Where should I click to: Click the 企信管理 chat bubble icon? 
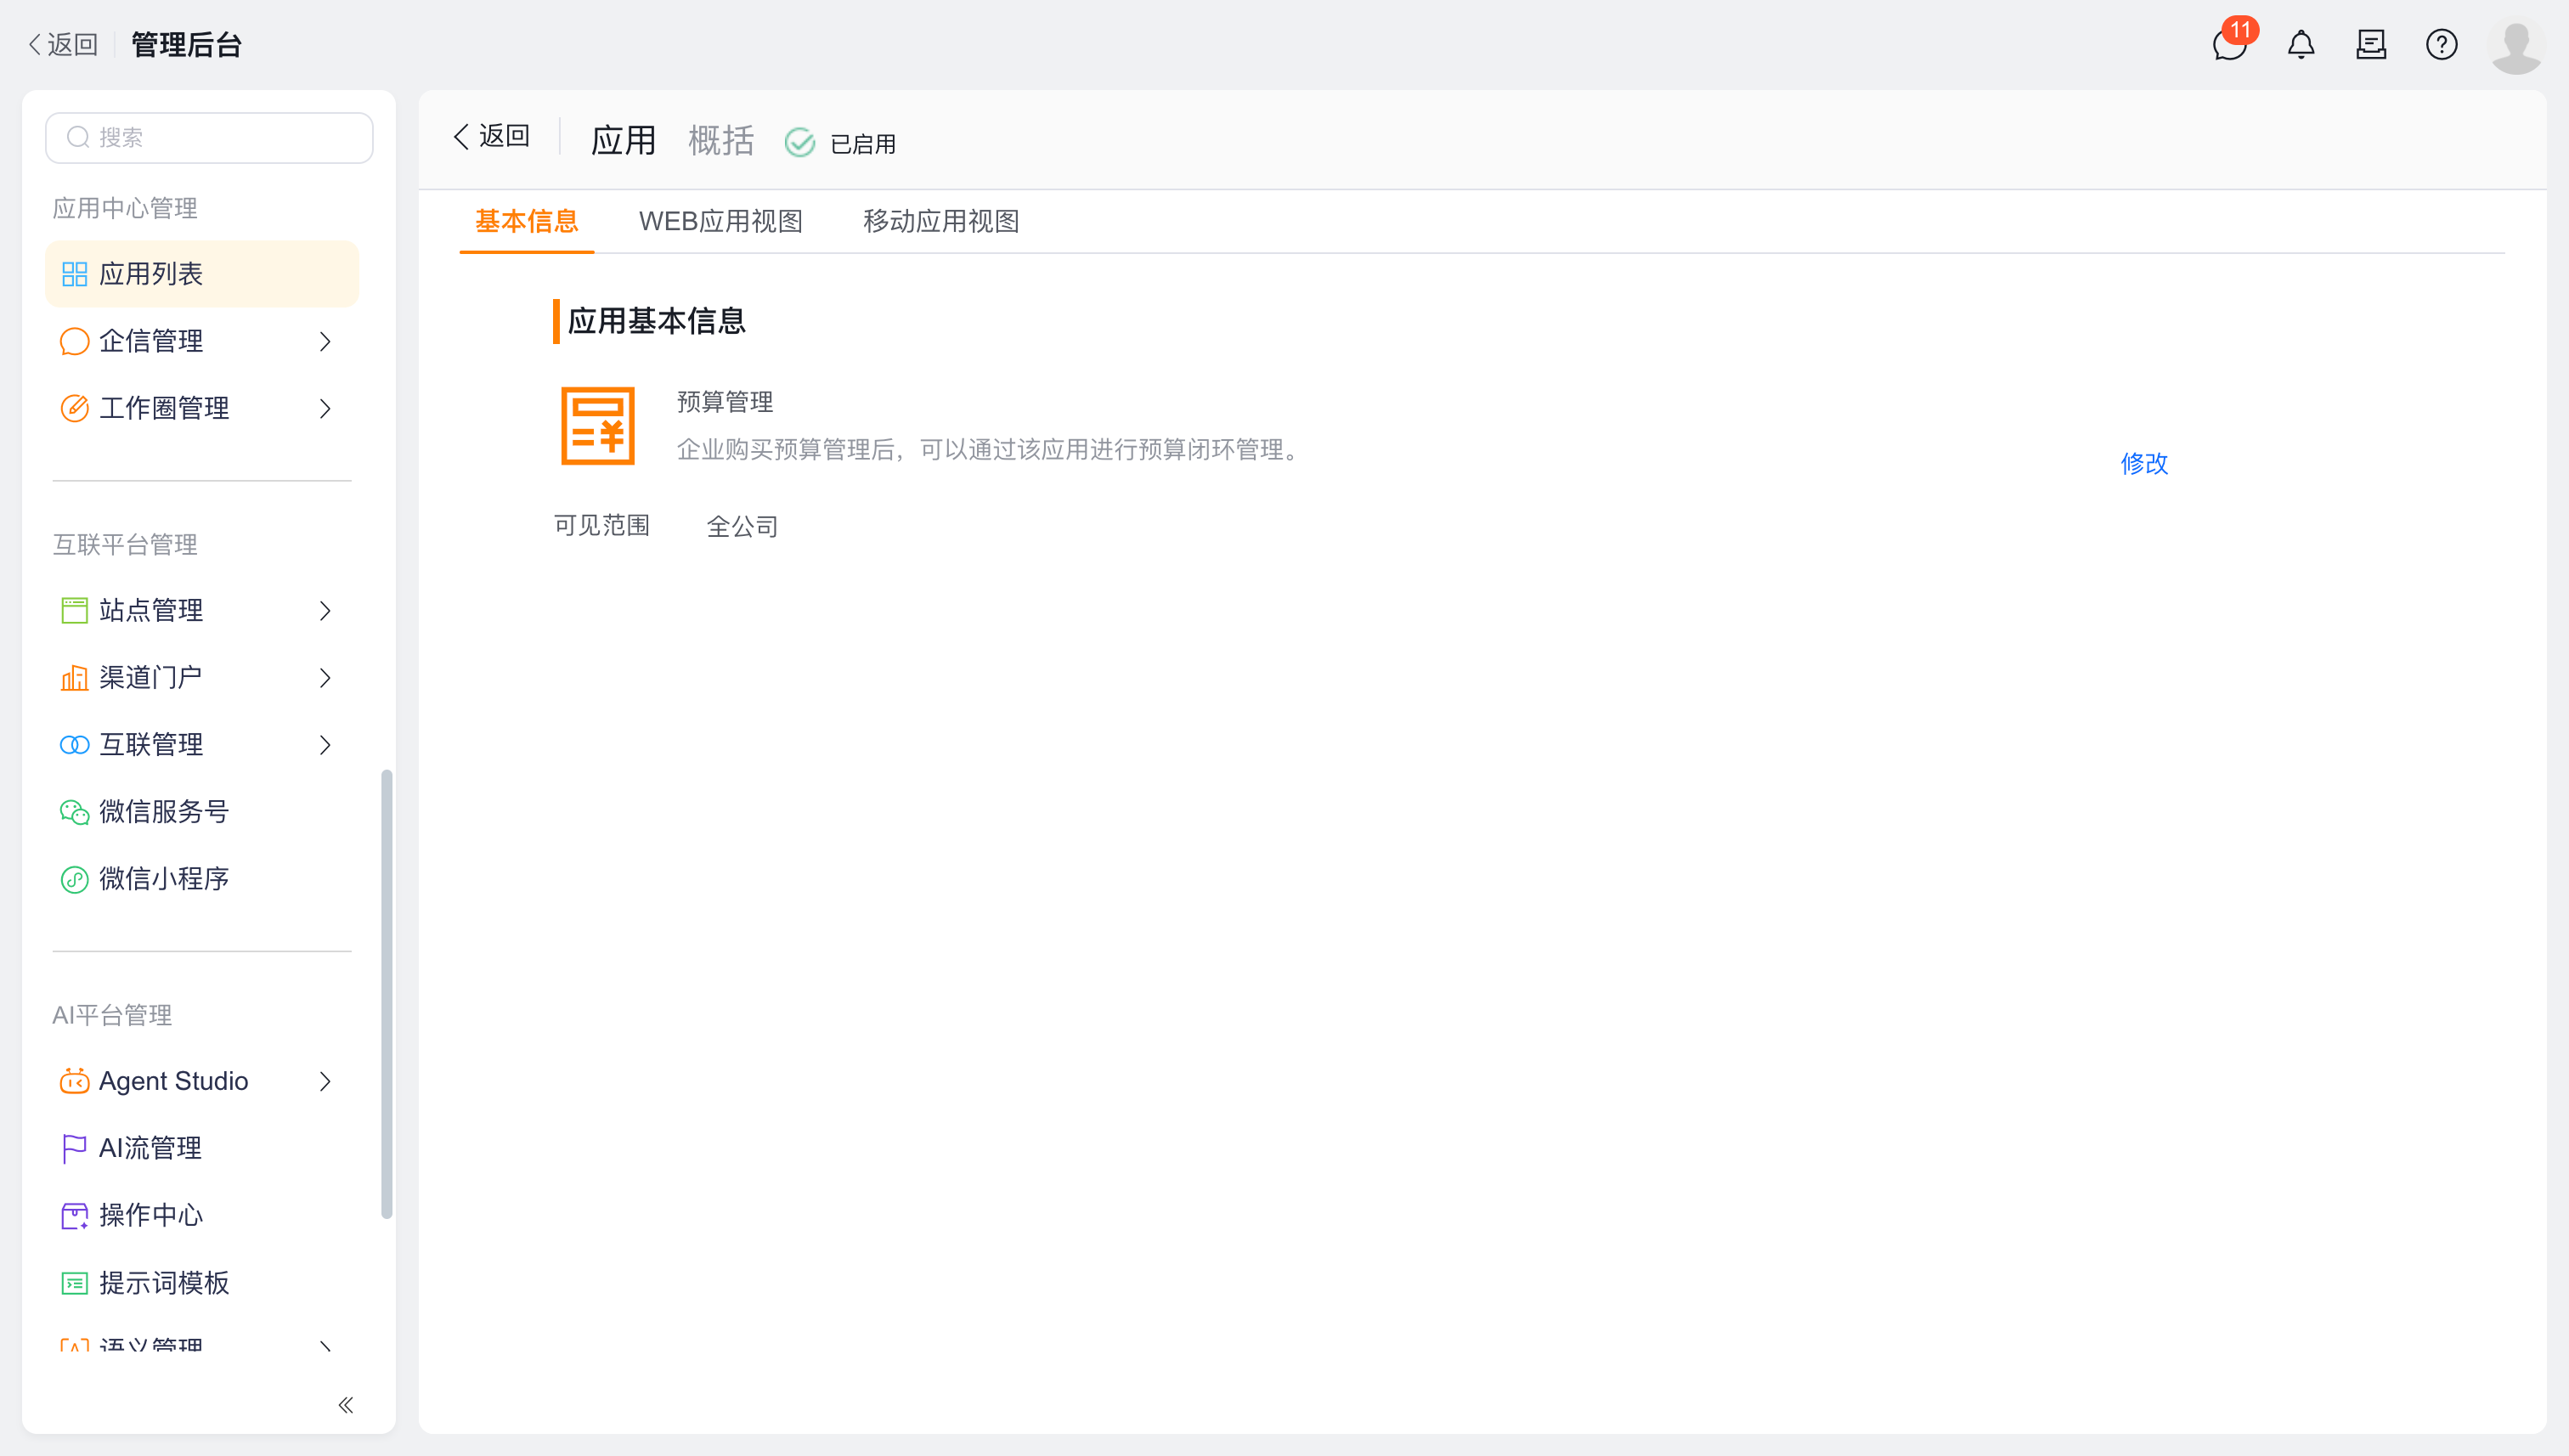coord(74,341)
